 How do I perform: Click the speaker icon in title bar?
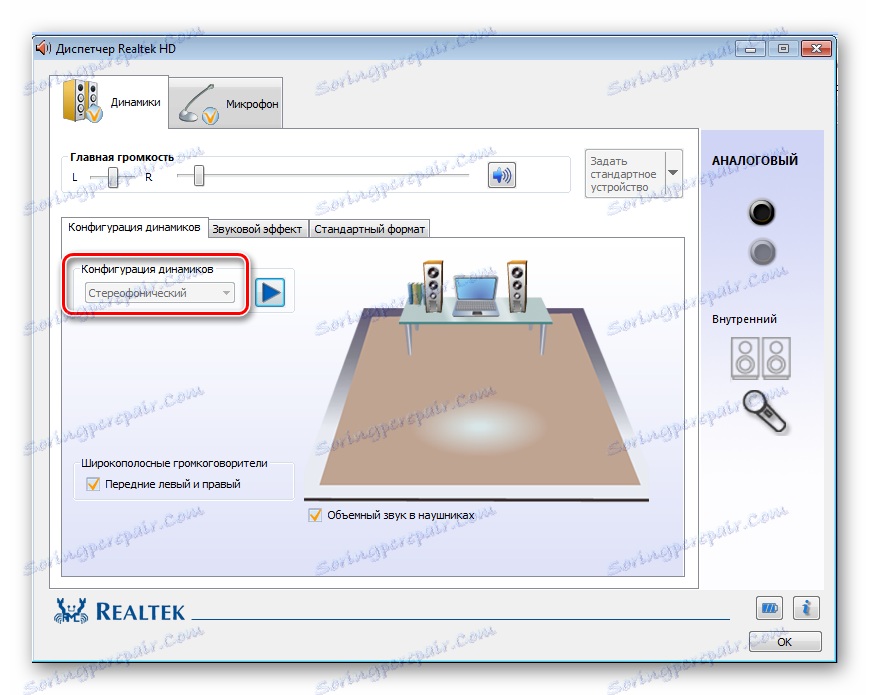pos(43,48)
